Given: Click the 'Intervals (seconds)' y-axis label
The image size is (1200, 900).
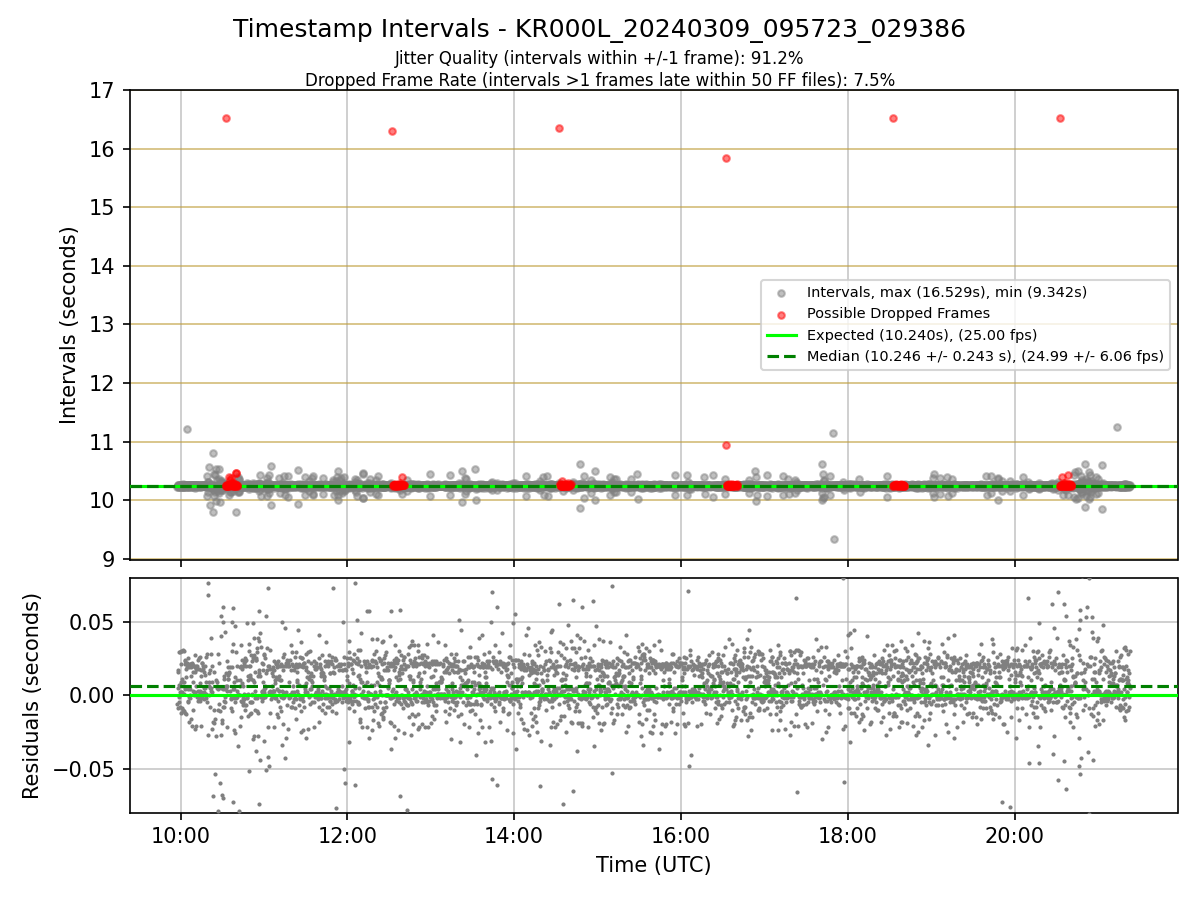Looking at the screenshot, I should (69, 325).
